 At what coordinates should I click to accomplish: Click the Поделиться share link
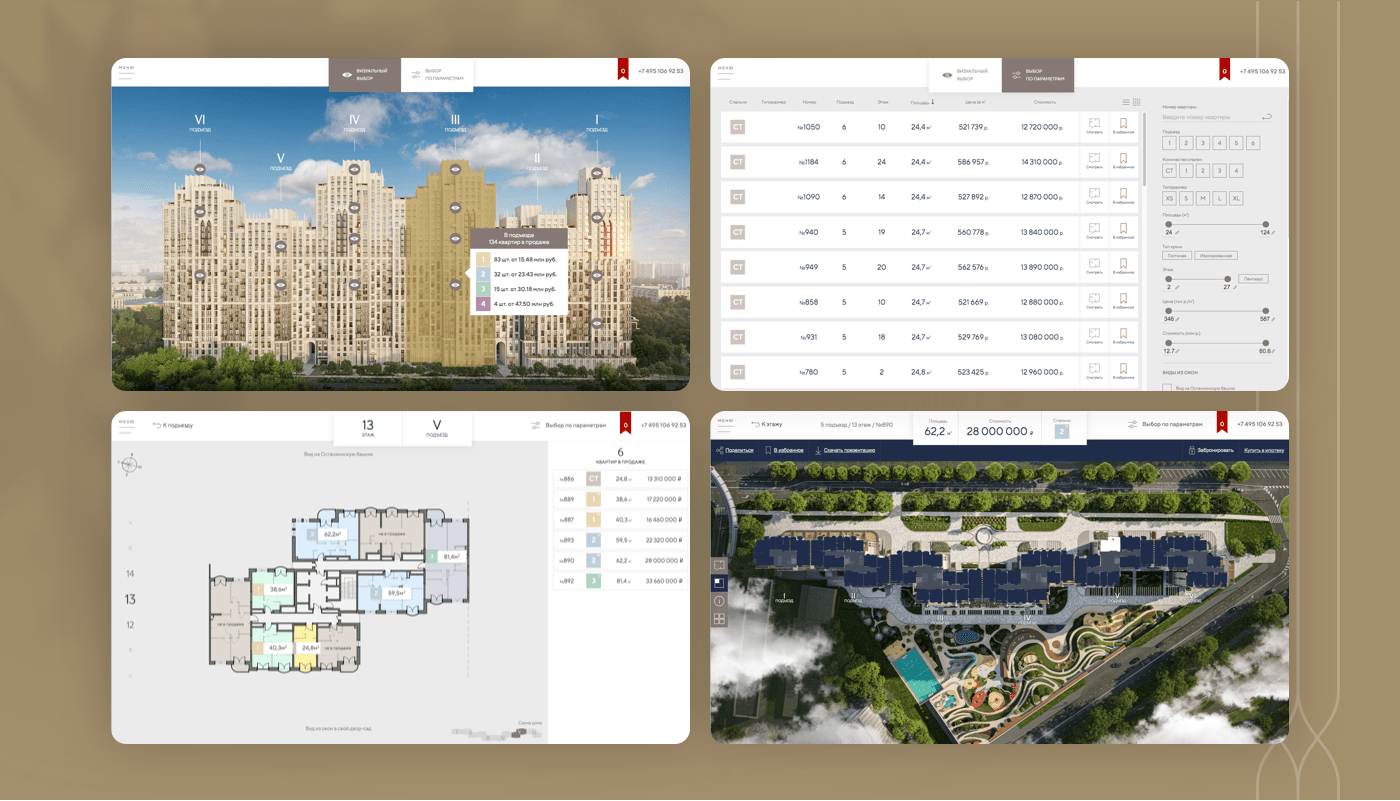[735, 450]
